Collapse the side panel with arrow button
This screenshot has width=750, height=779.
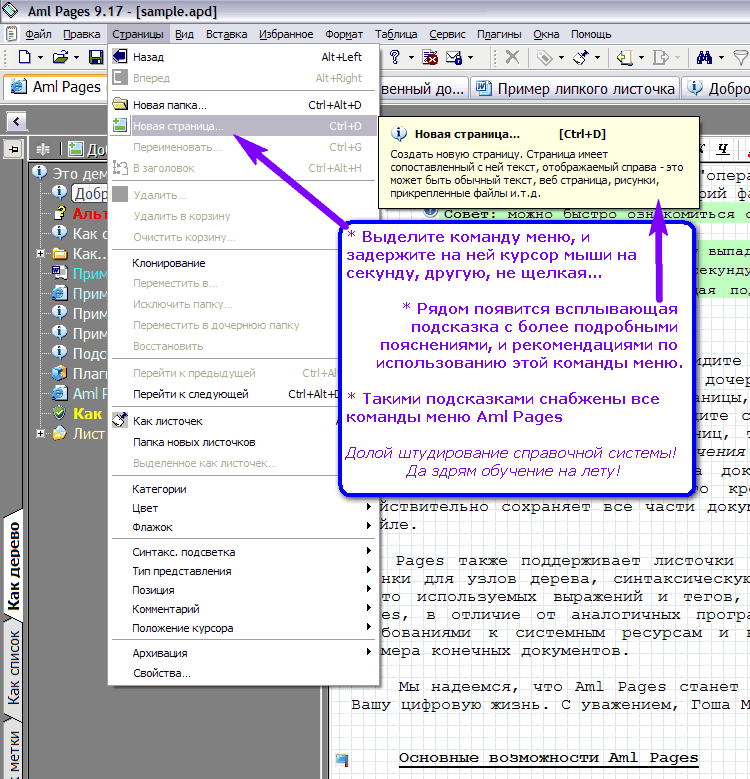tap(16, 121)
